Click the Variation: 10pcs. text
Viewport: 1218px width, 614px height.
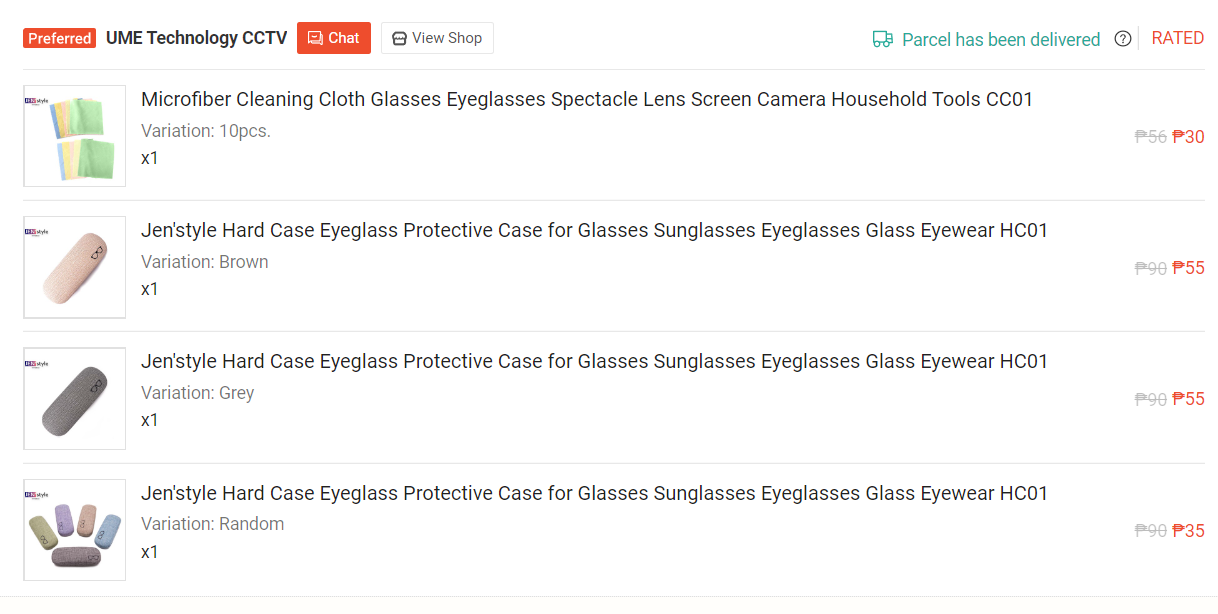(x=206, y=131)
